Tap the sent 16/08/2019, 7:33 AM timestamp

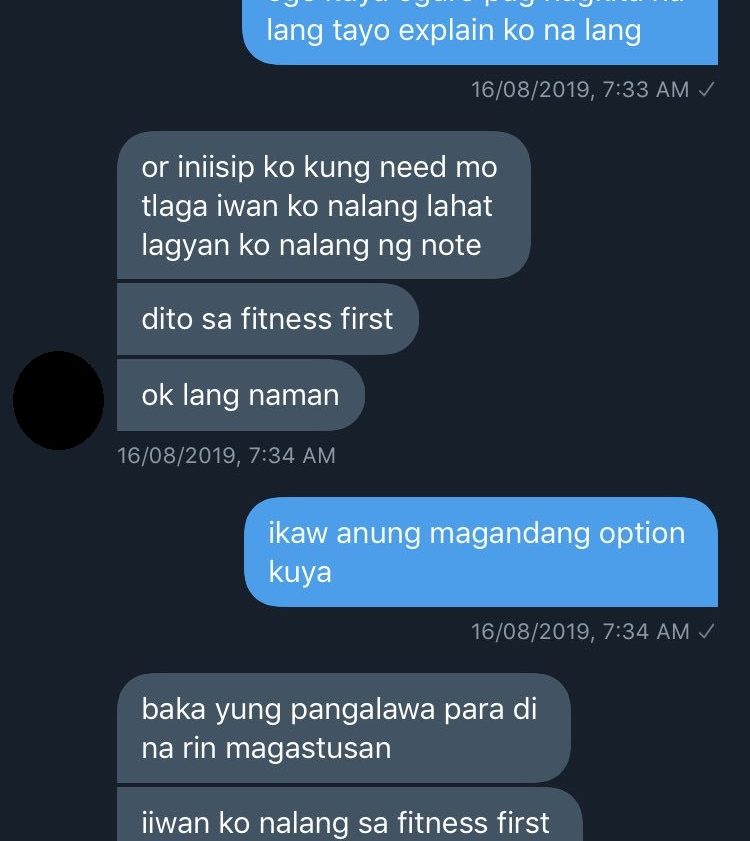point(580,90)
